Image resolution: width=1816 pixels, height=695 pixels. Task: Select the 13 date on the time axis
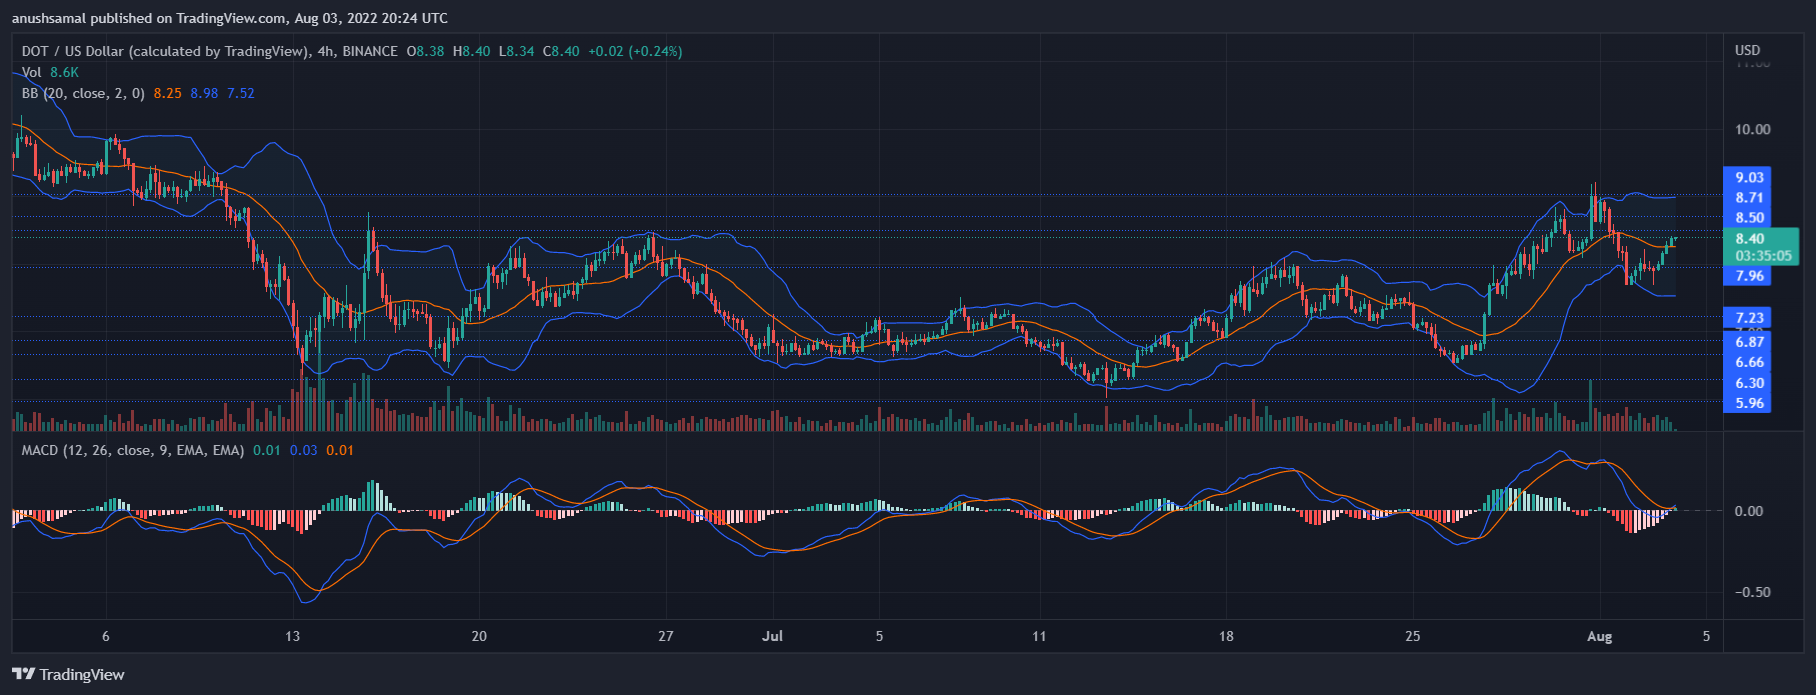pos(292,636)
